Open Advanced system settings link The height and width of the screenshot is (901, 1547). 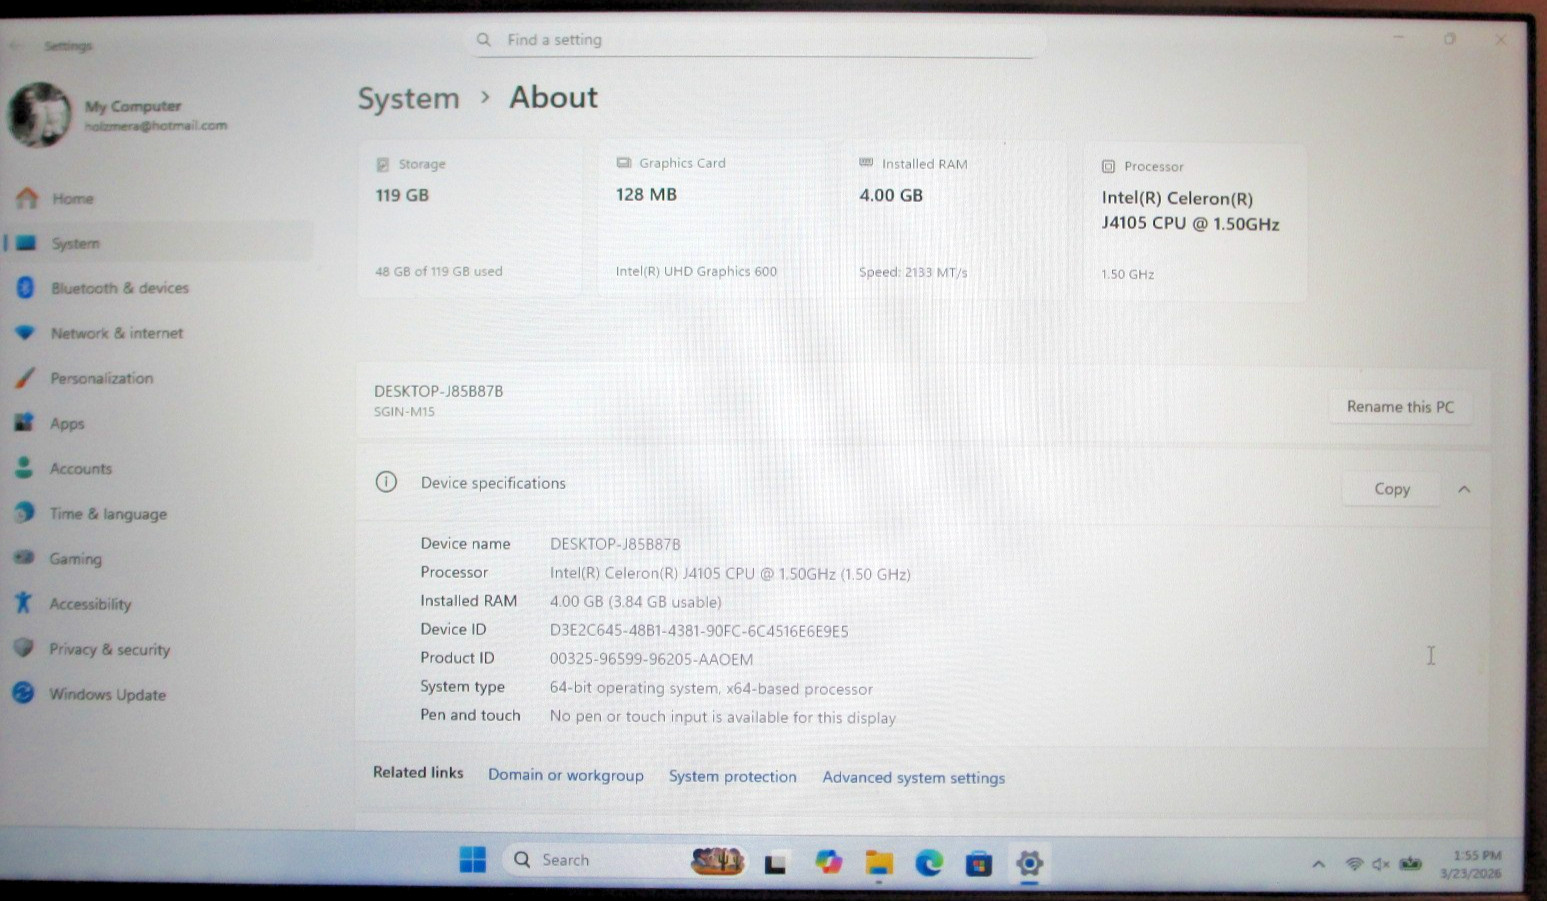pos(914,777)
